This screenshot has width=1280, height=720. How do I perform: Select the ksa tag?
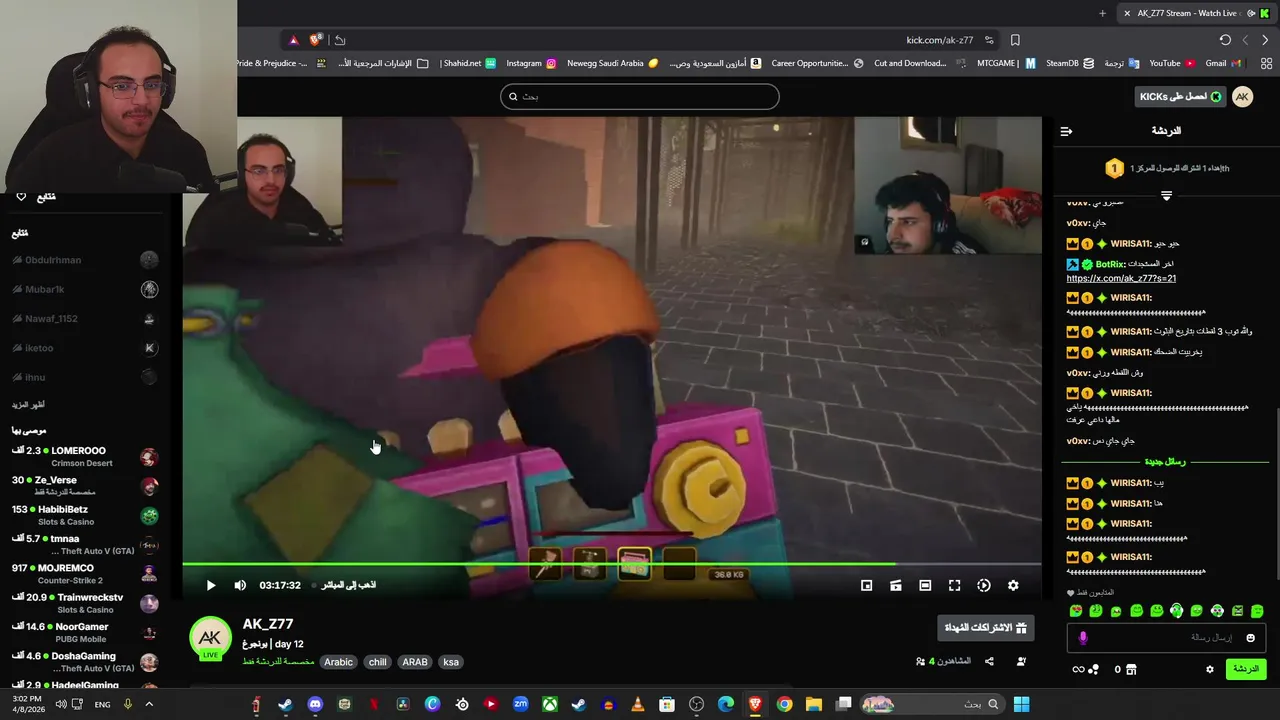coord(451,662)
